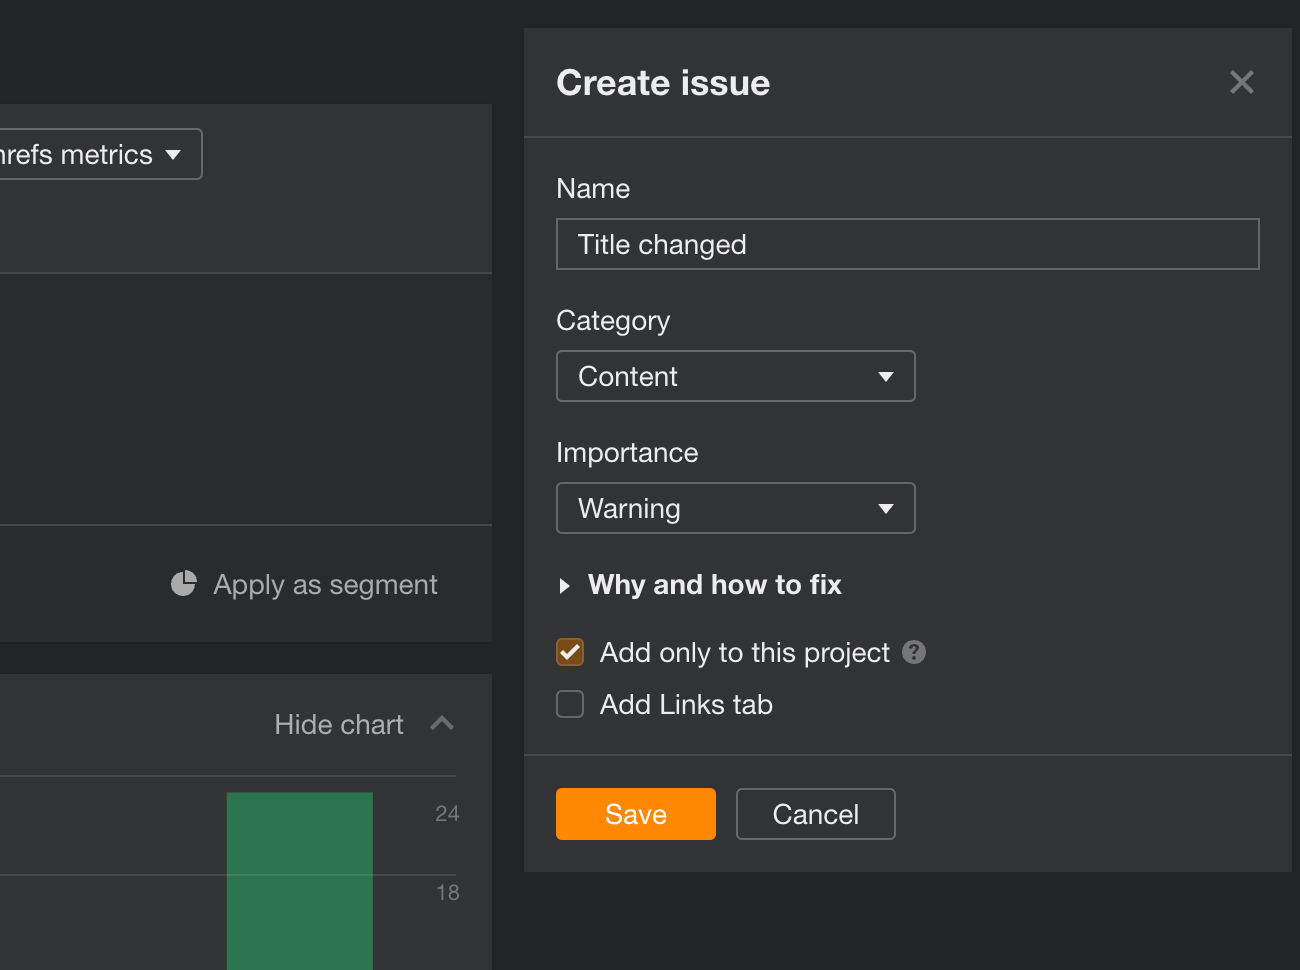Click the Name field containing Title changed

tap(907, 244)
